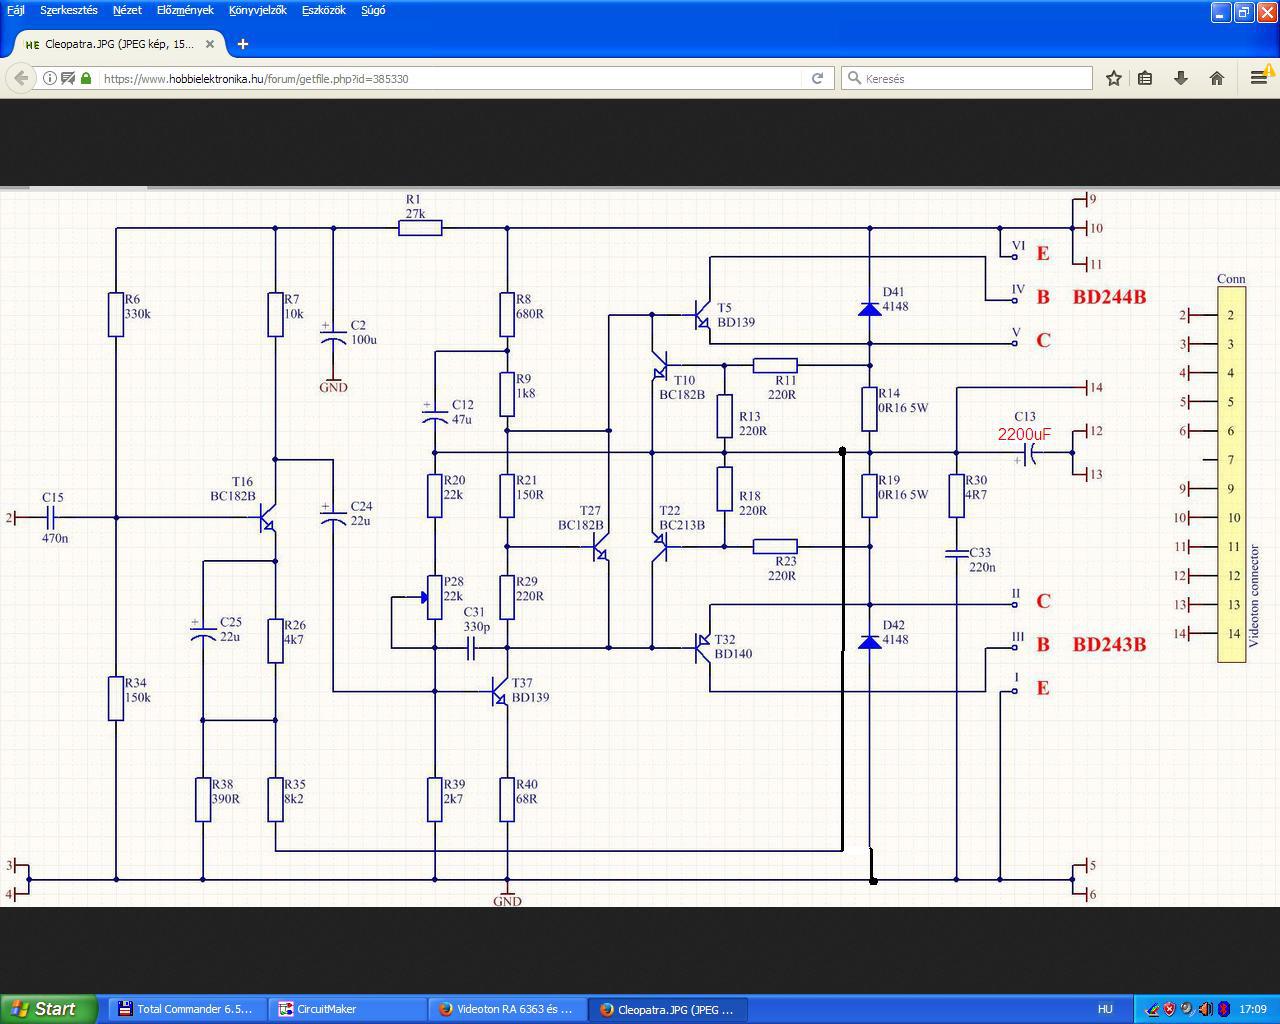Click the Bluetooth tray icon
Viewport: 1280px width, 1024px height.
point(1222,1009)
